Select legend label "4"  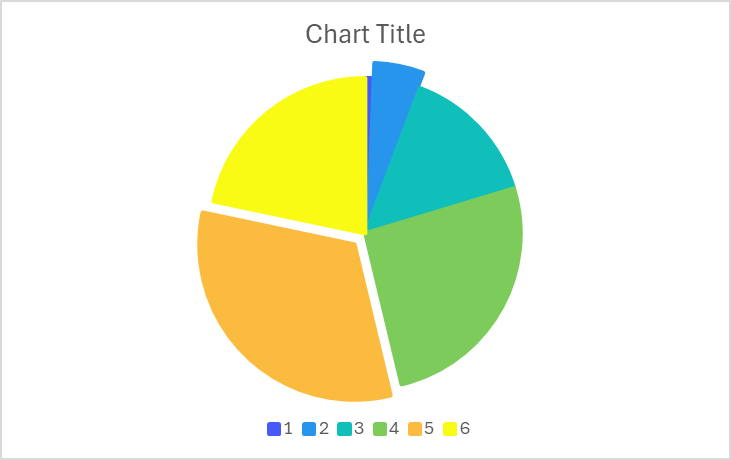[395, 429]
